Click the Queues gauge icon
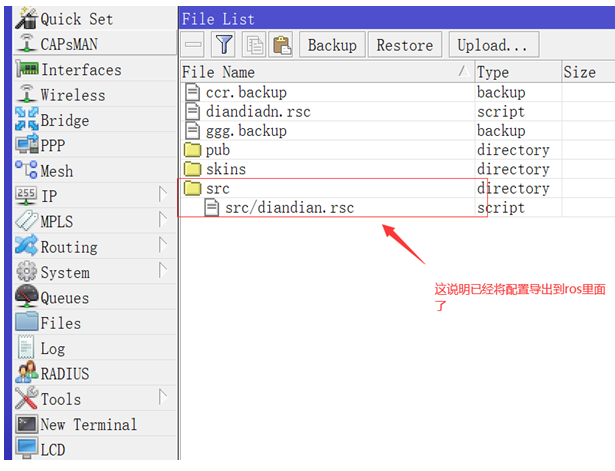The image size is (615, 471). pyautogui.click(x=26, y=297)
